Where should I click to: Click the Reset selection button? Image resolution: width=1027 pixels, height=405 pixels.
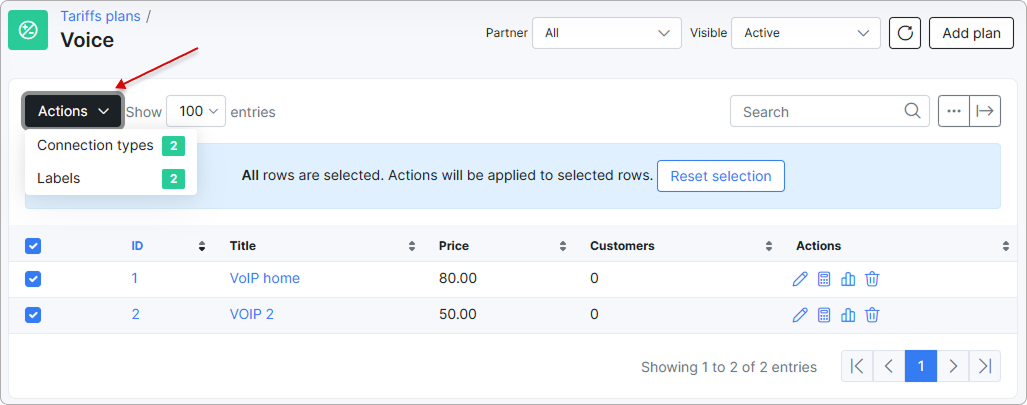[x=720, y=176]
